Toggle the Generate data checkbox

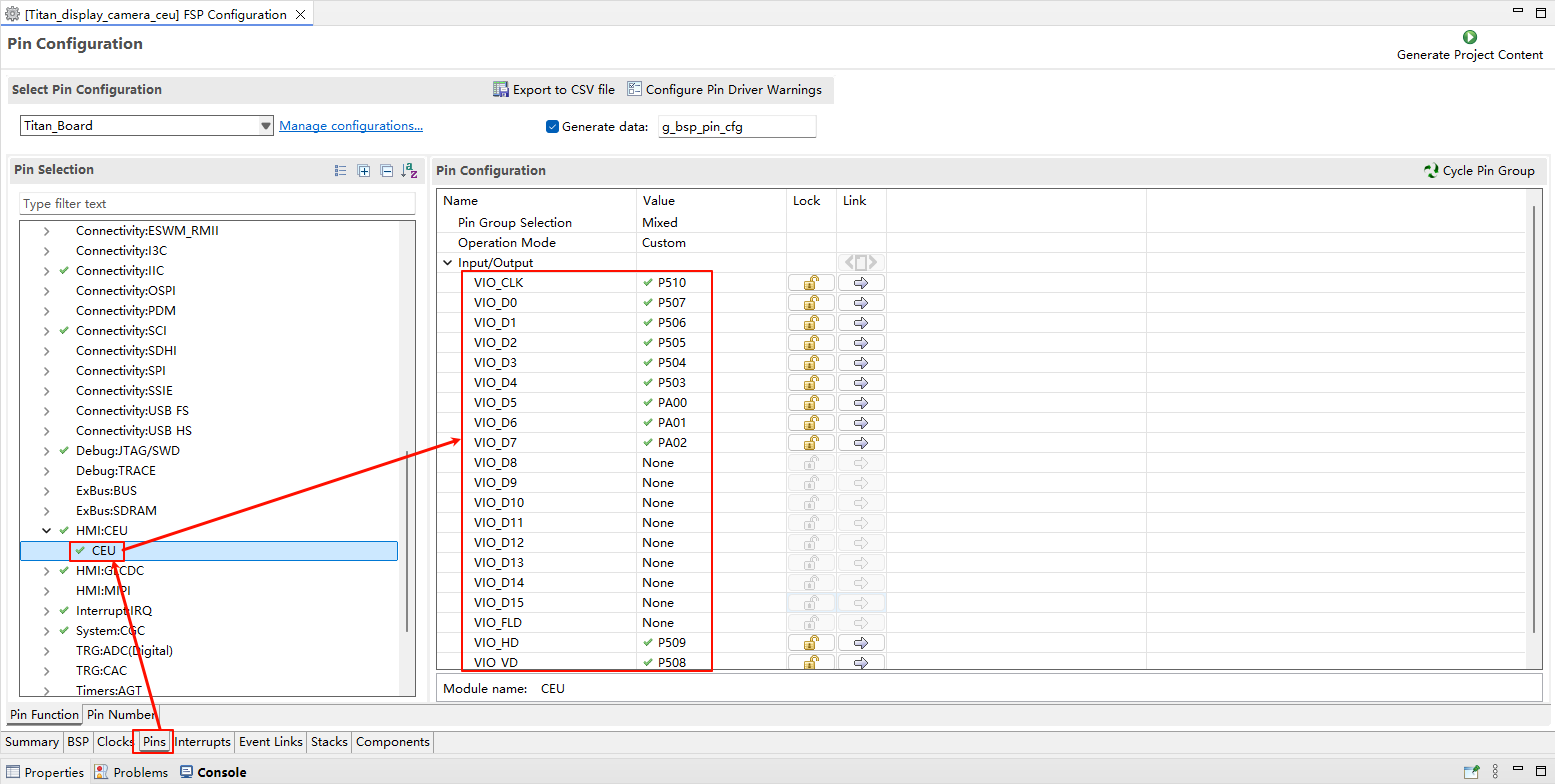tap(552, 127)
